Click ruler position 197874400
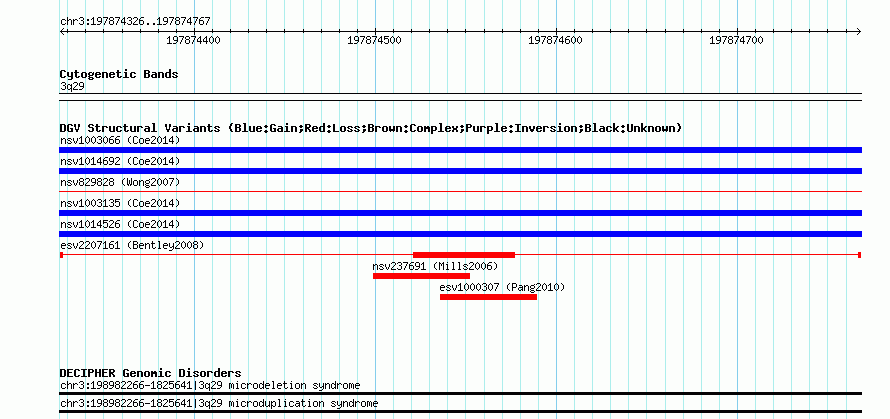Screen dimensions: 890x419 click(194, 40)
